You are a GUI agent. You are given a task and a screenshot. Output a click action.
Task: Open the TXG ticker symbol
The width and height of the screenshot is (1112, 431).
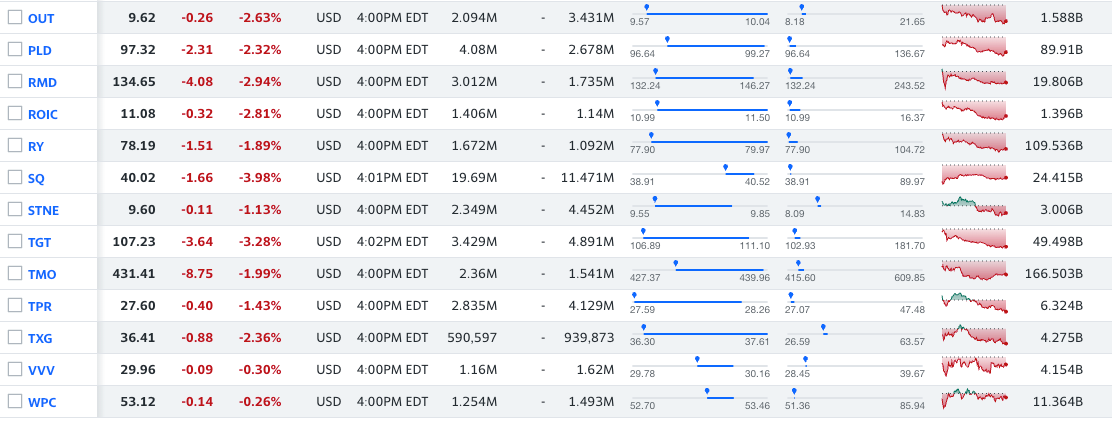[40, 338]
